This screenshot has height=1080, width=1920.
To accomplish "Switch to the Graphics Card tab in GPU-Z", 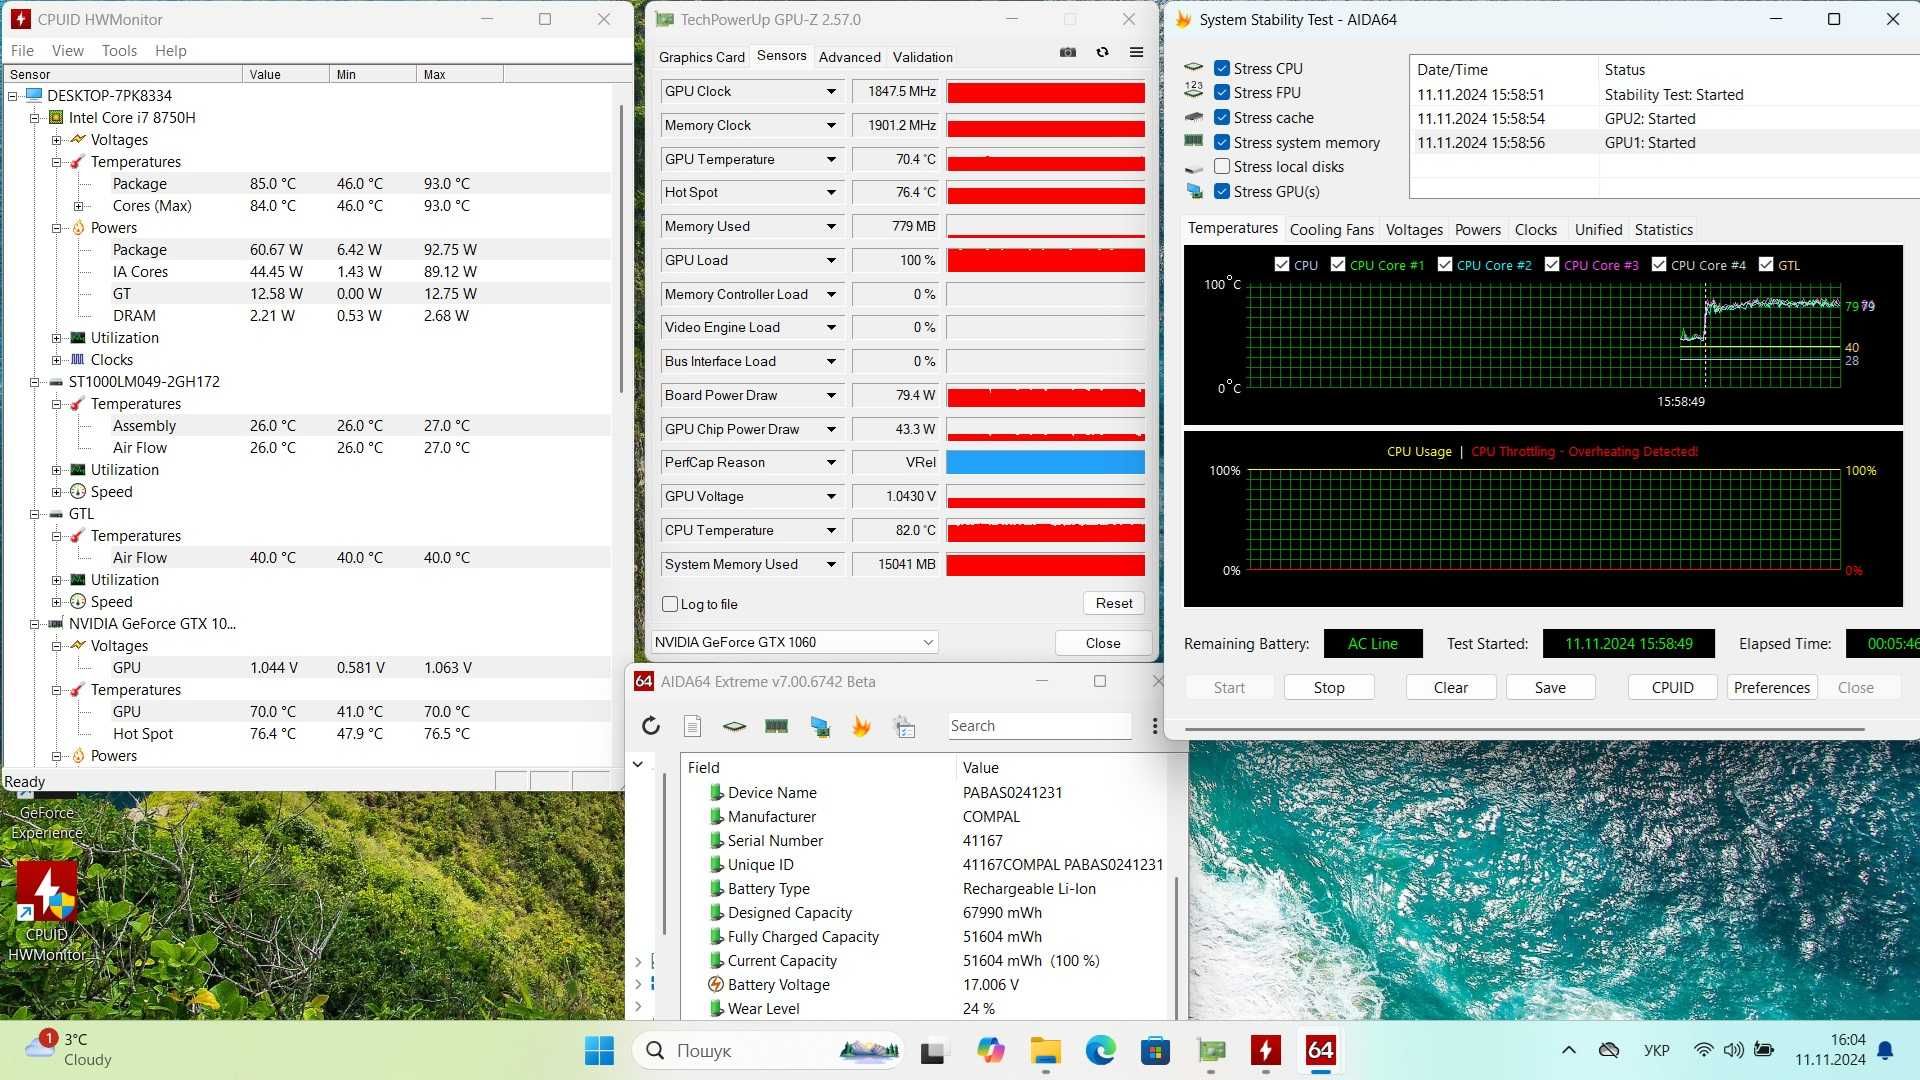I will (701, 57).
